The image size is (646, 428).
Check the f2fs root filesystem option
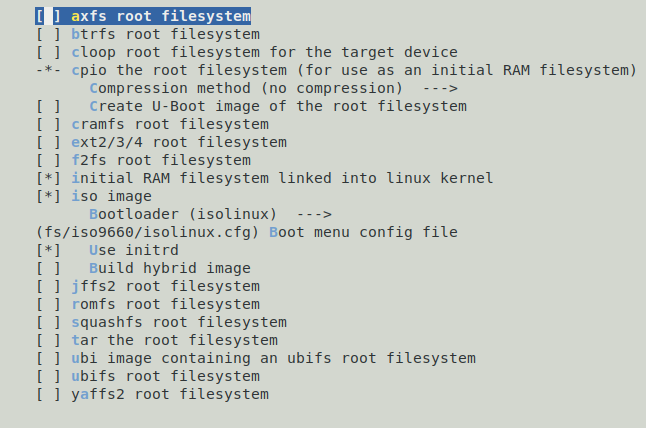click(x=48, y=160)
